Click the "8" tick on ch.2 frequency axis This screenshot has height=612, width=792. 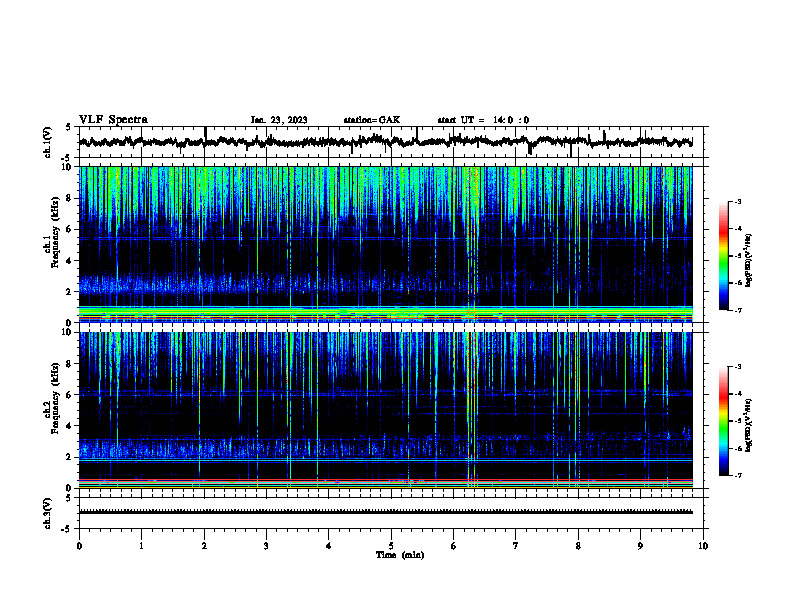coord(70,364)
